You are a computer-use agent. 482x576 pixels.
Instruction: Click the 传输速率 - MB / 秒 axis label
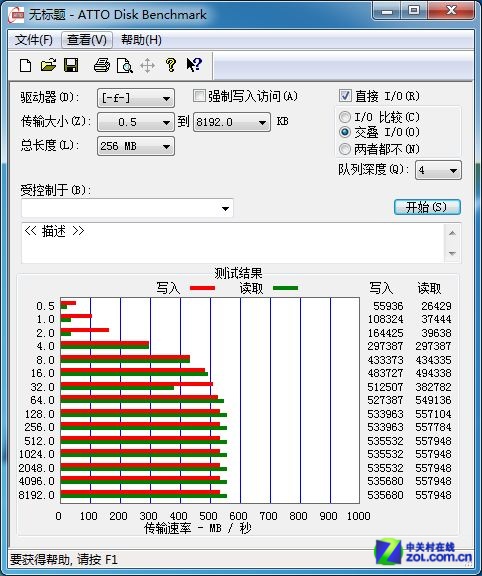(x=198, y=528)
